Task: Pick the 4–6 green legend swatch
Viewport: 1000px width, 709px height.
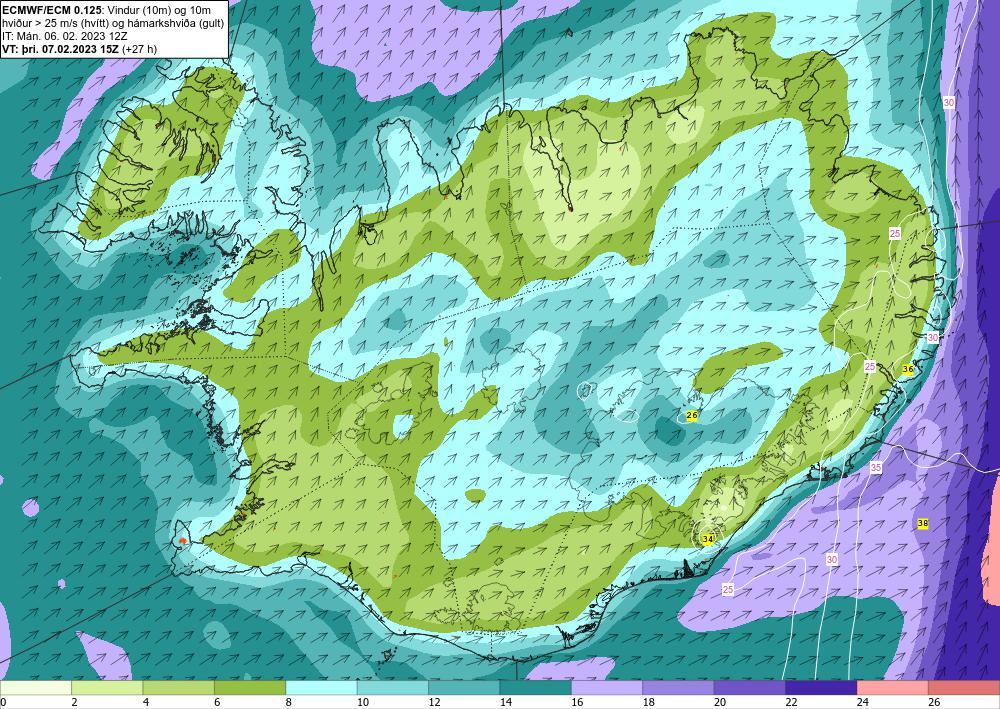Action: [179, 687]
